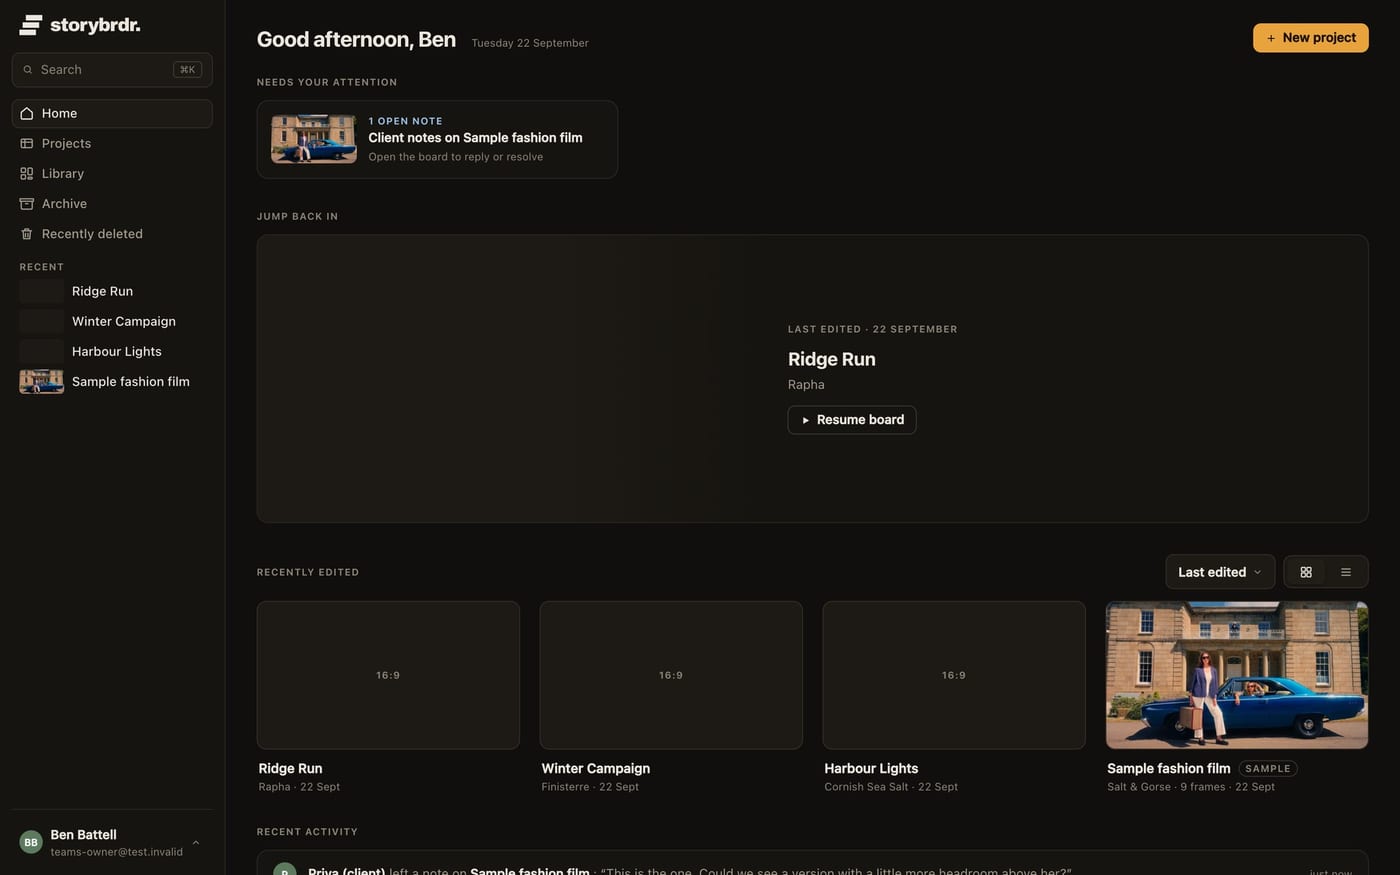Screen dimensions: 1400x875
Task: Switch to grid view
Action: click(1306, 572)
